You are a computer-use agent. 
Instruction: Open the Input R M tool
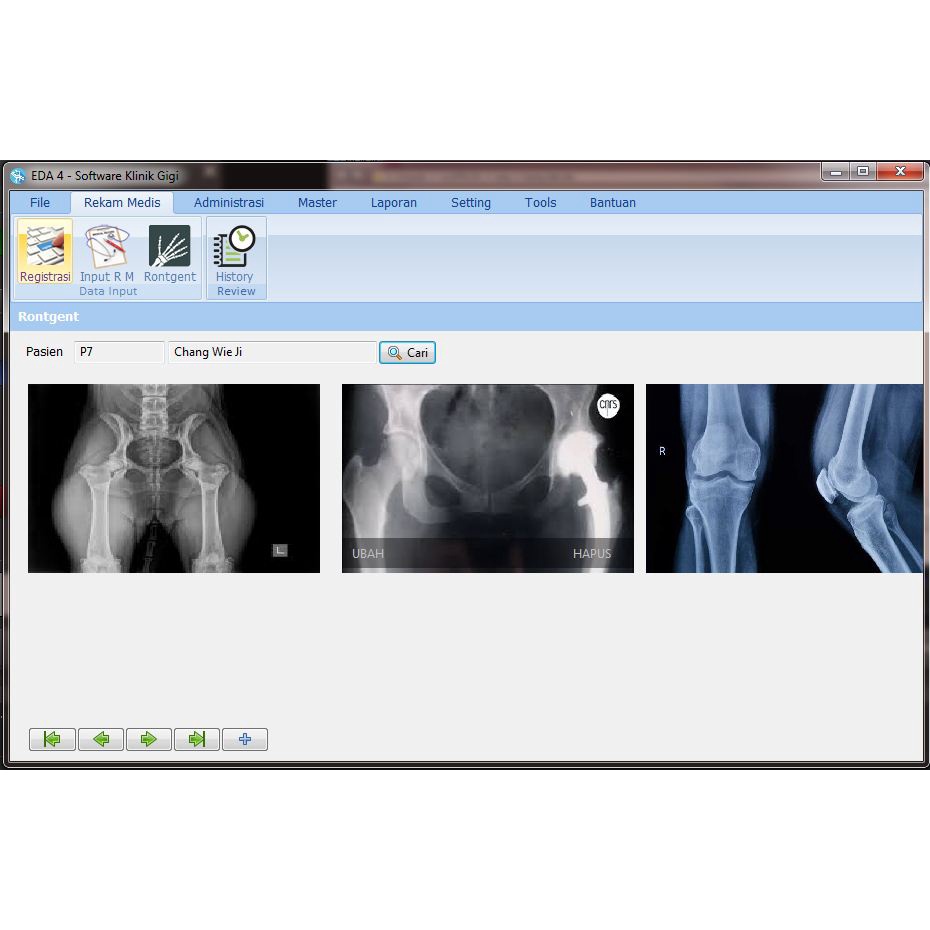[x=106, y=252]
